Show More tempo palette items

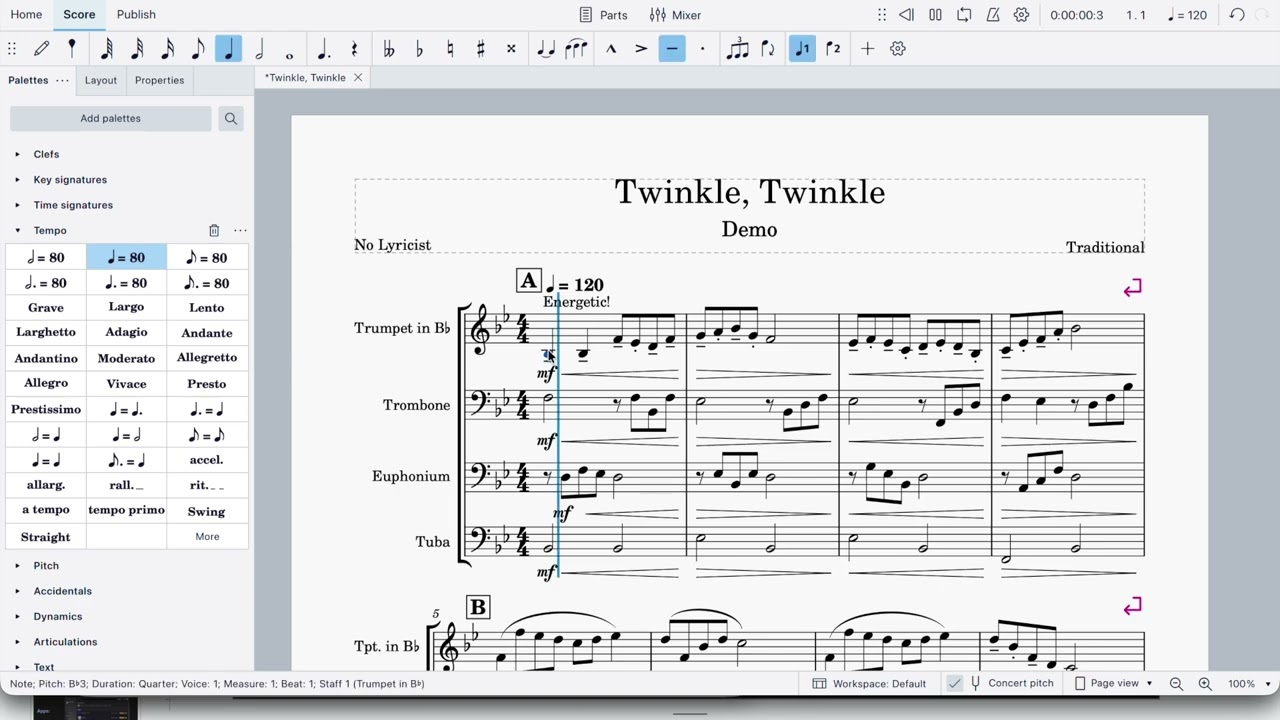pyautogui.click(x=207, y=537)
